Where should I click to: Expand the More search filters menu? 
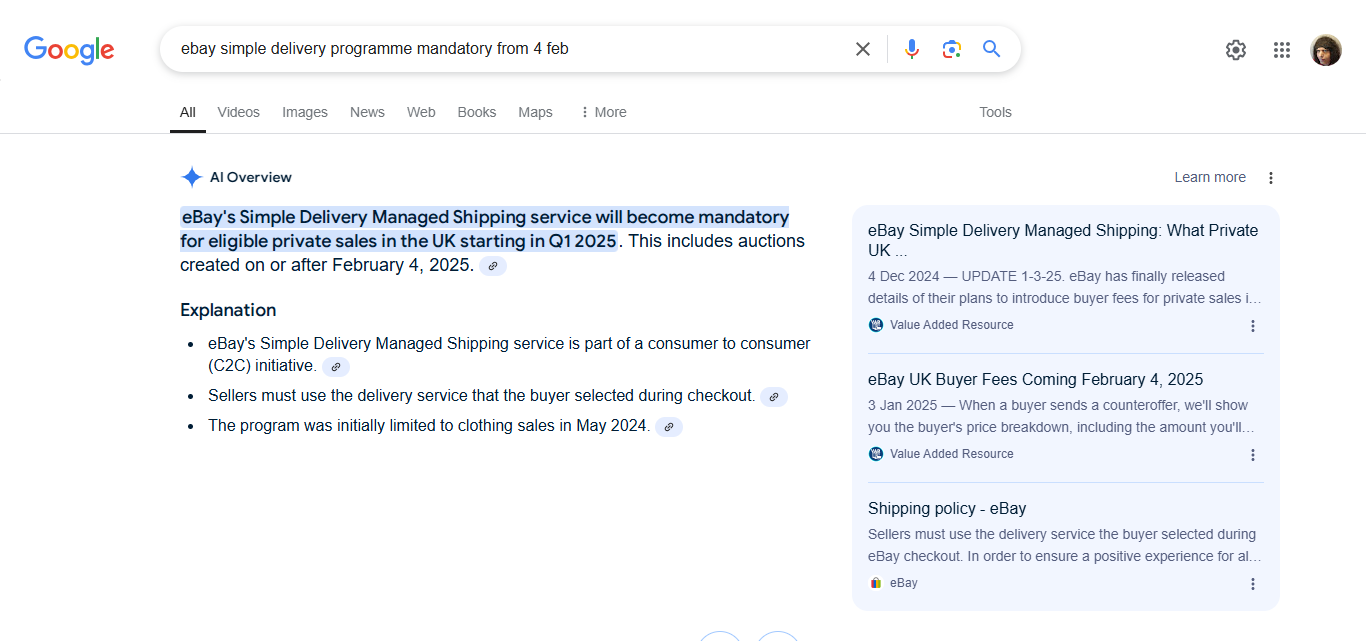(x=603, y=112)
